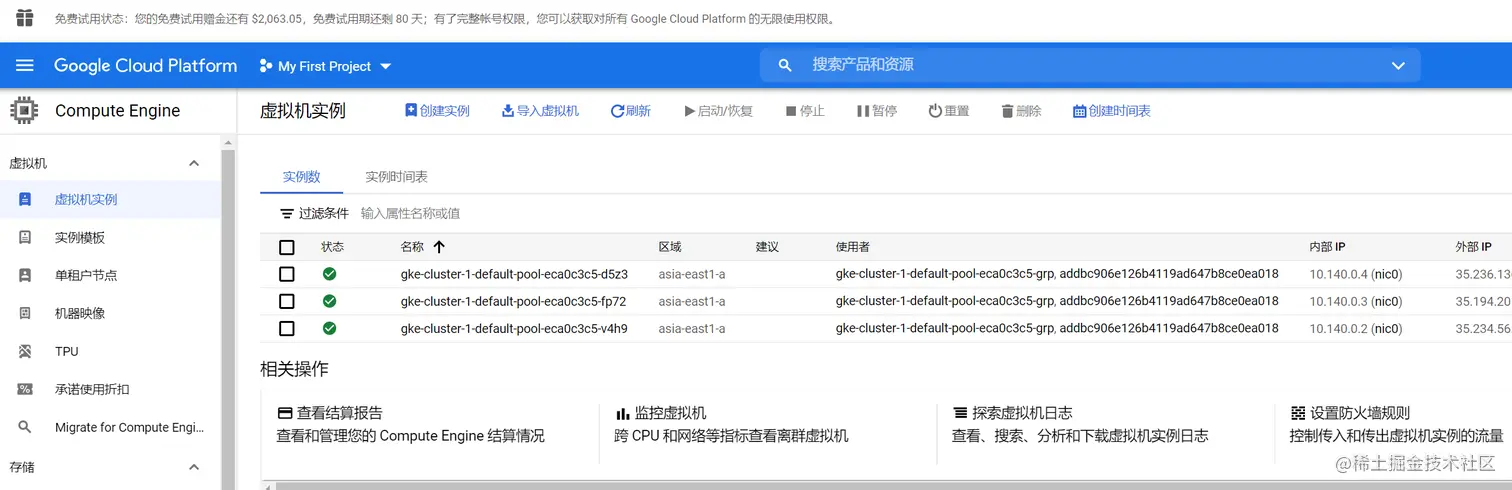Click 刷新 refresh button

tap(631, 111)
